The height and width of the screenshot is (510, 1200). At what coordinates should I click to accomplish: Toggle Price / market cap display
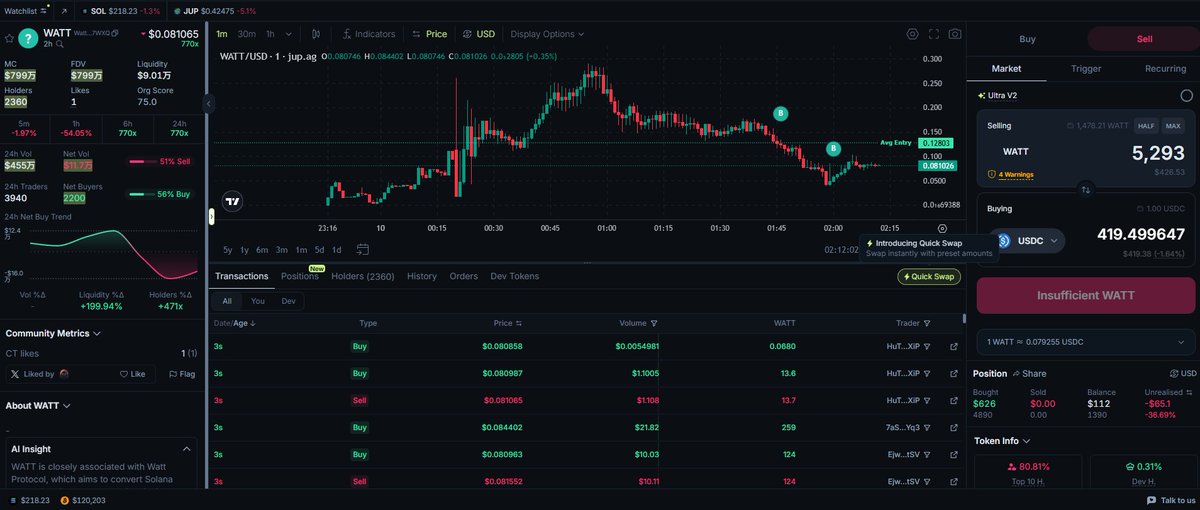pyautogui.click(x=429, y=34)
